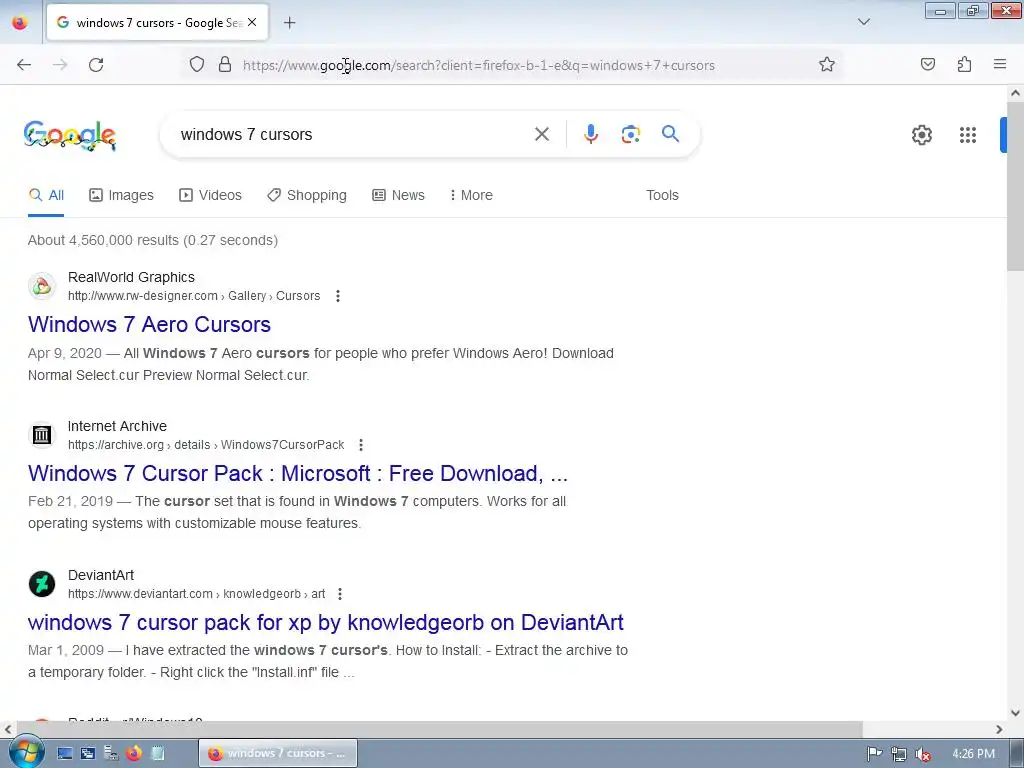Click the 'Internet Archive' site name
This screenshot has height=768, width=1024.
118,426
